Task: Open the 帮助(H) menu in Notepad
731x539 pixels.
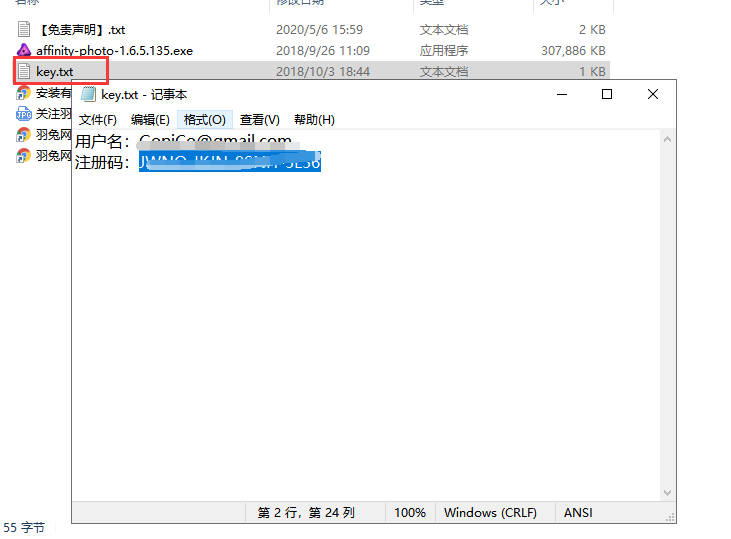Action: pos(314,120)
